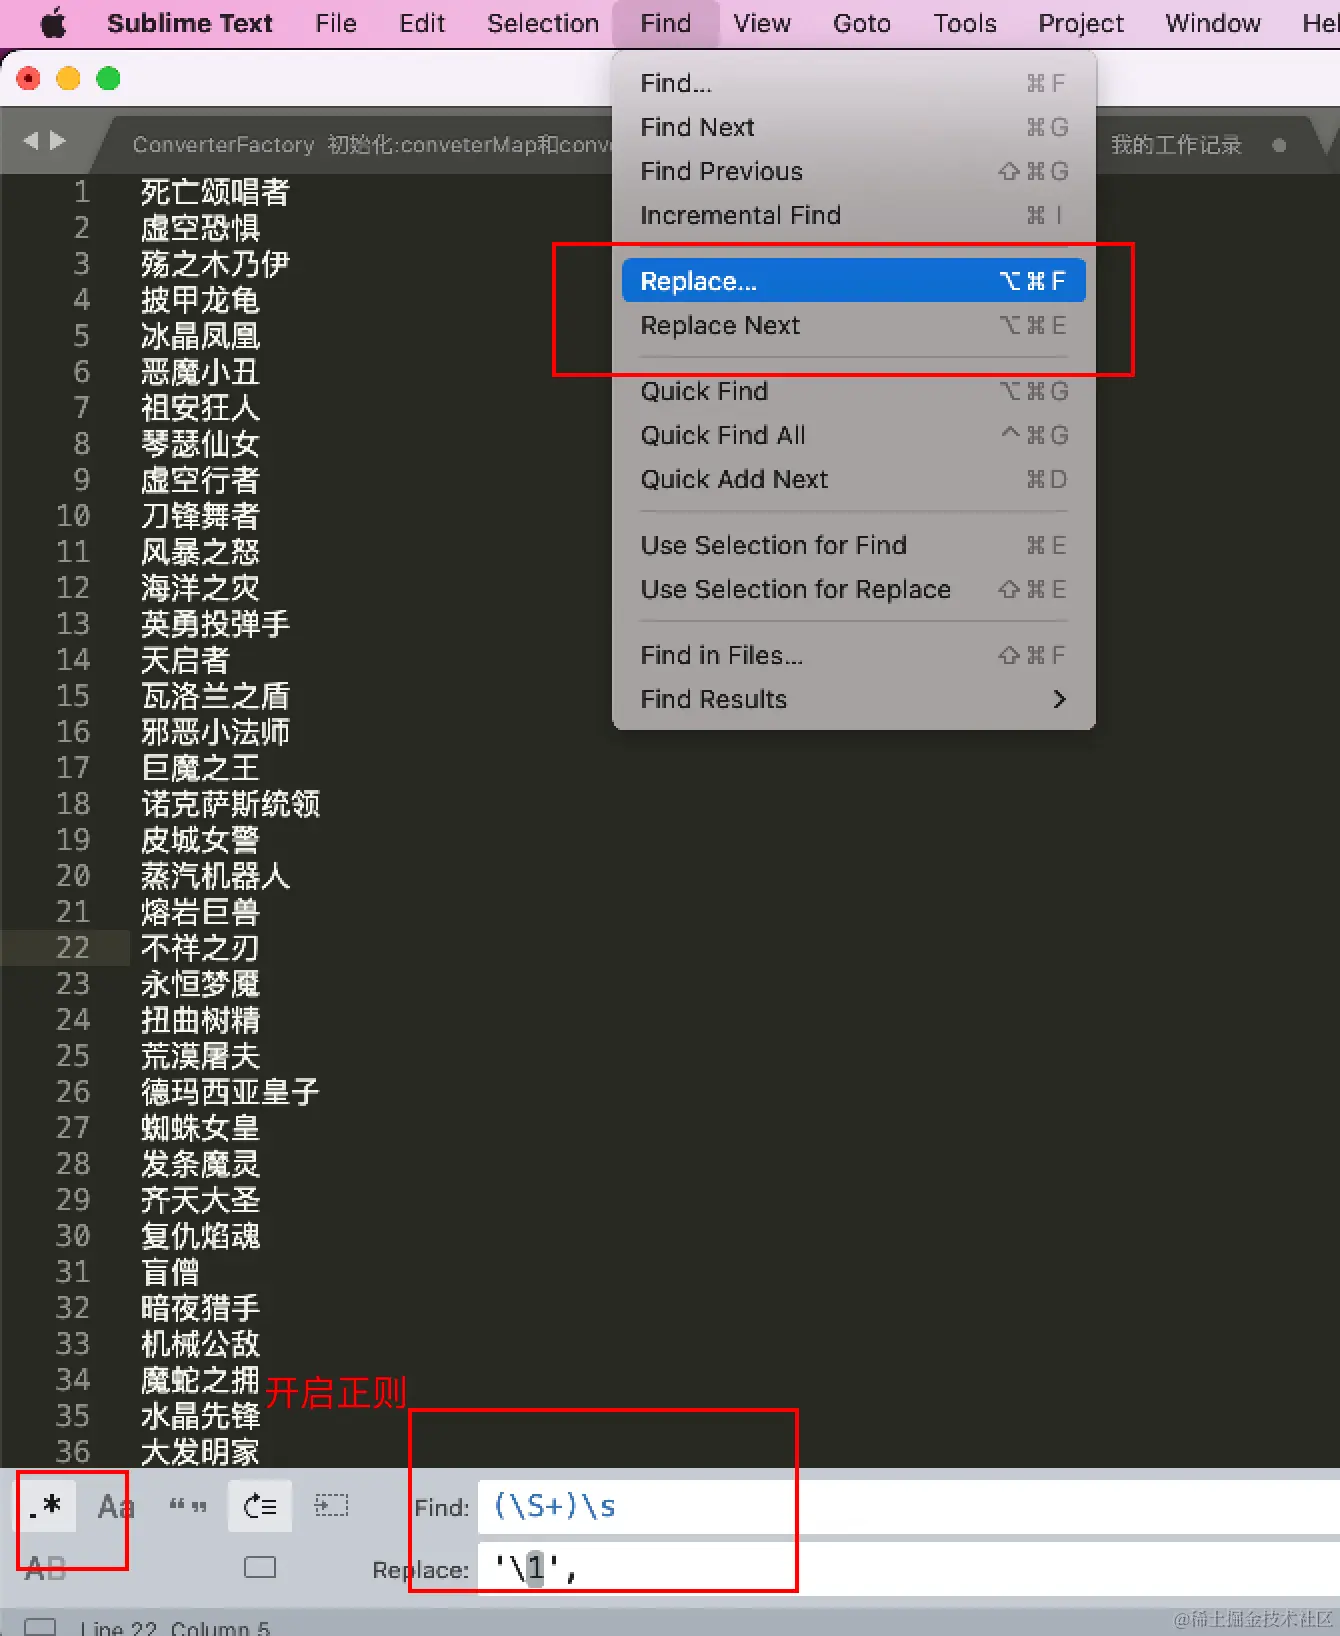Image resolution: width=1340 pixels, height=1636 pixels.
Task: Select the Replace... menu entry
Action: tap(853, 281)
